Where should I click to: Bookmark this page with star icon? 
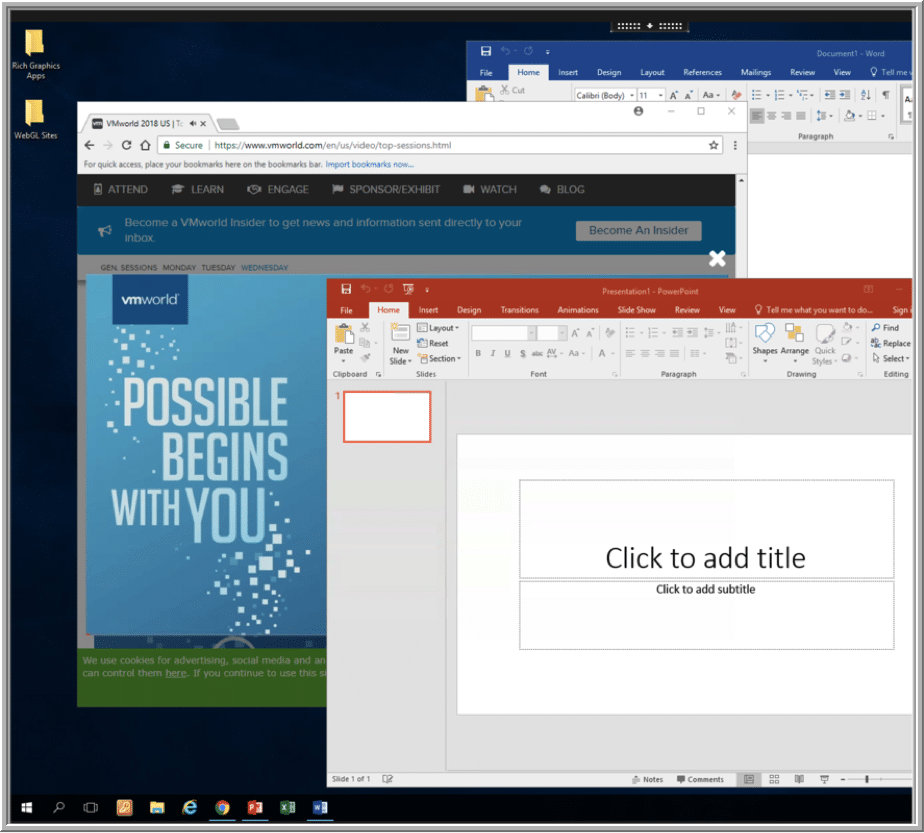click(713, 145)
